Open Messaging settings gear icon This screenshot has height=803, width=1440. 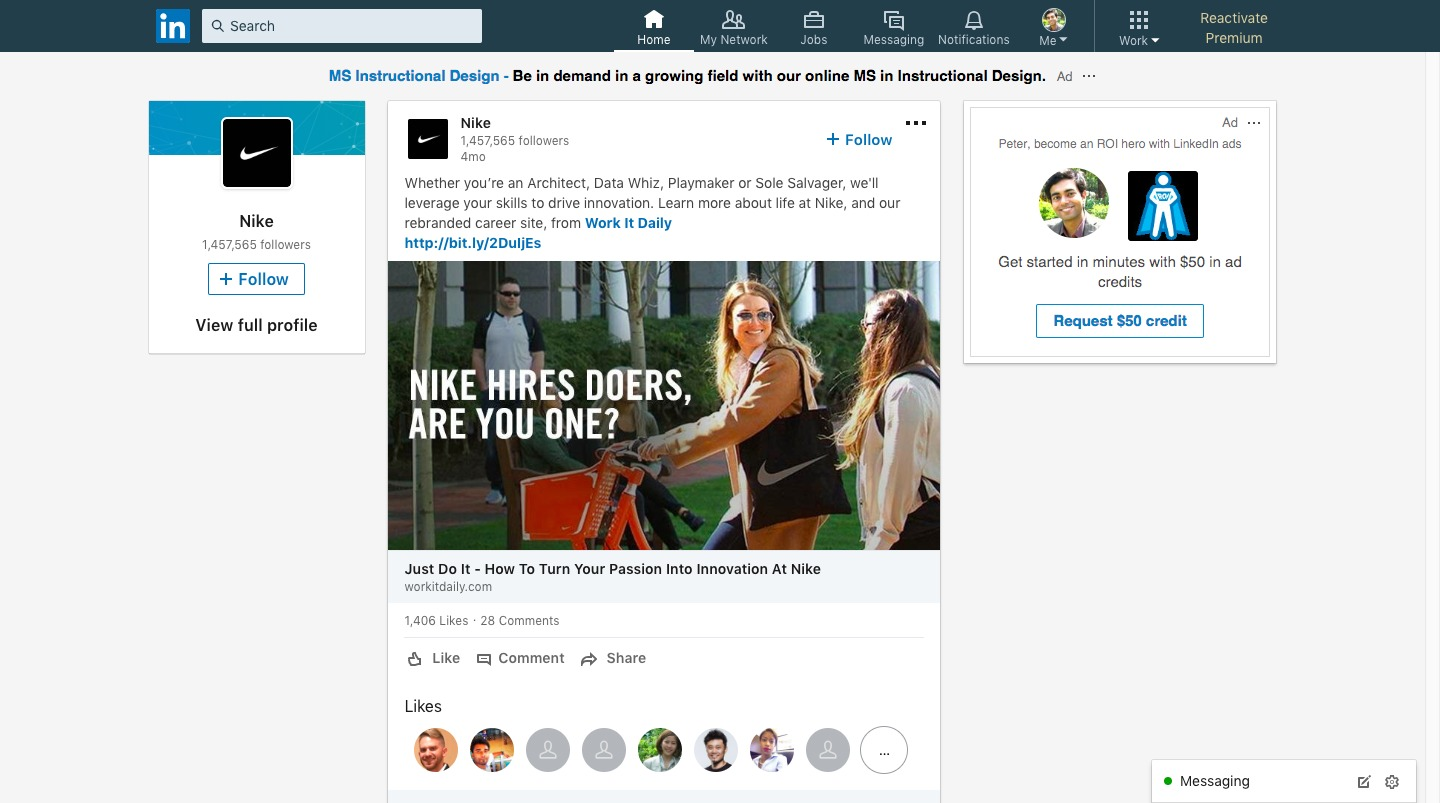click(1392, 782)
